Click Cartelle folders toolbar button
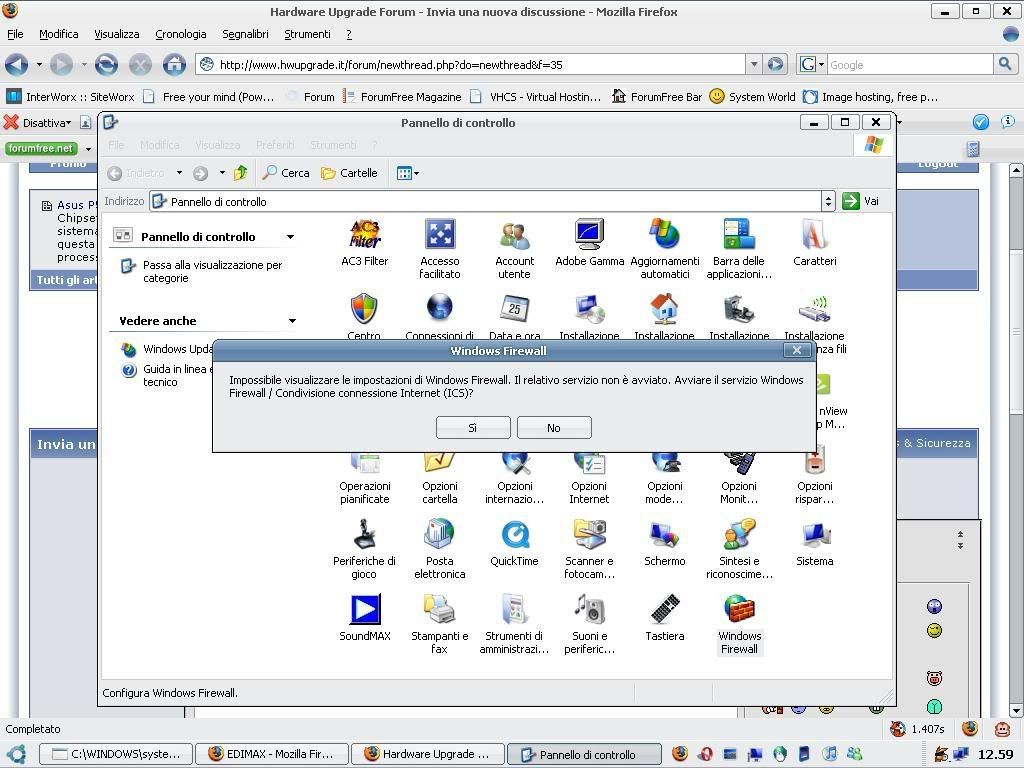 (x=349, y=173)
